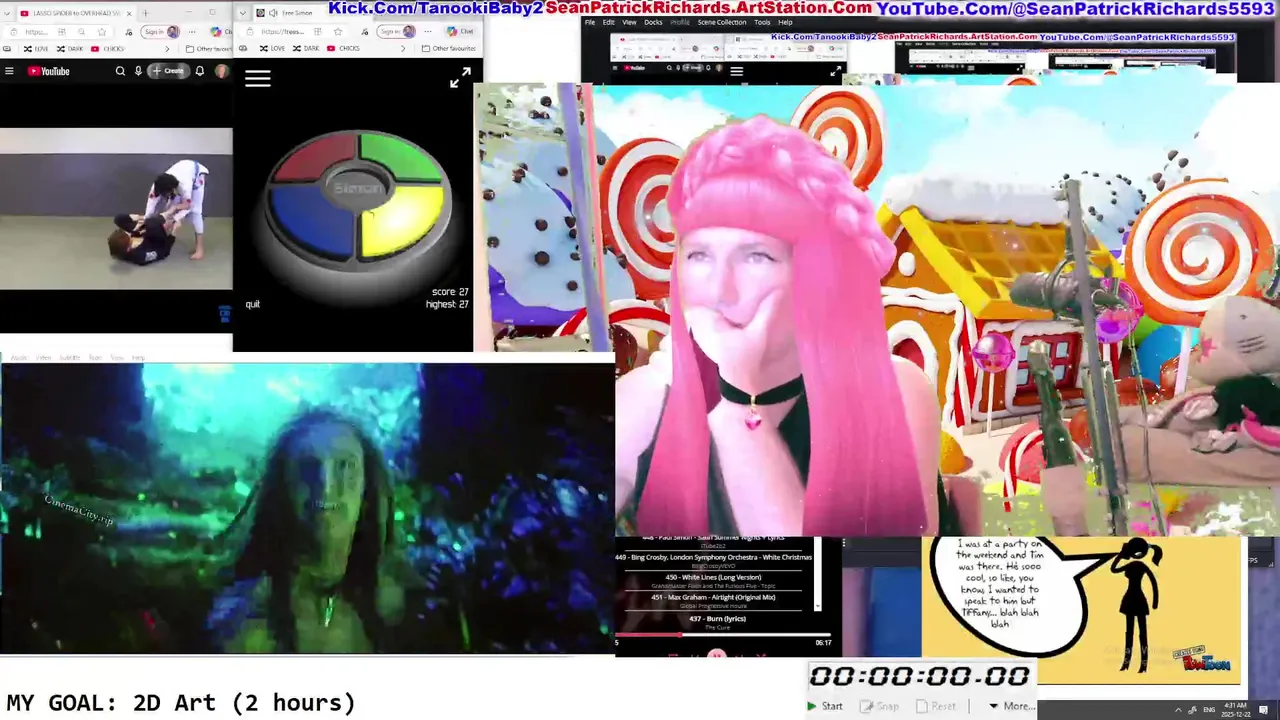Open OBS Edit menu

(x=608, y=22)
